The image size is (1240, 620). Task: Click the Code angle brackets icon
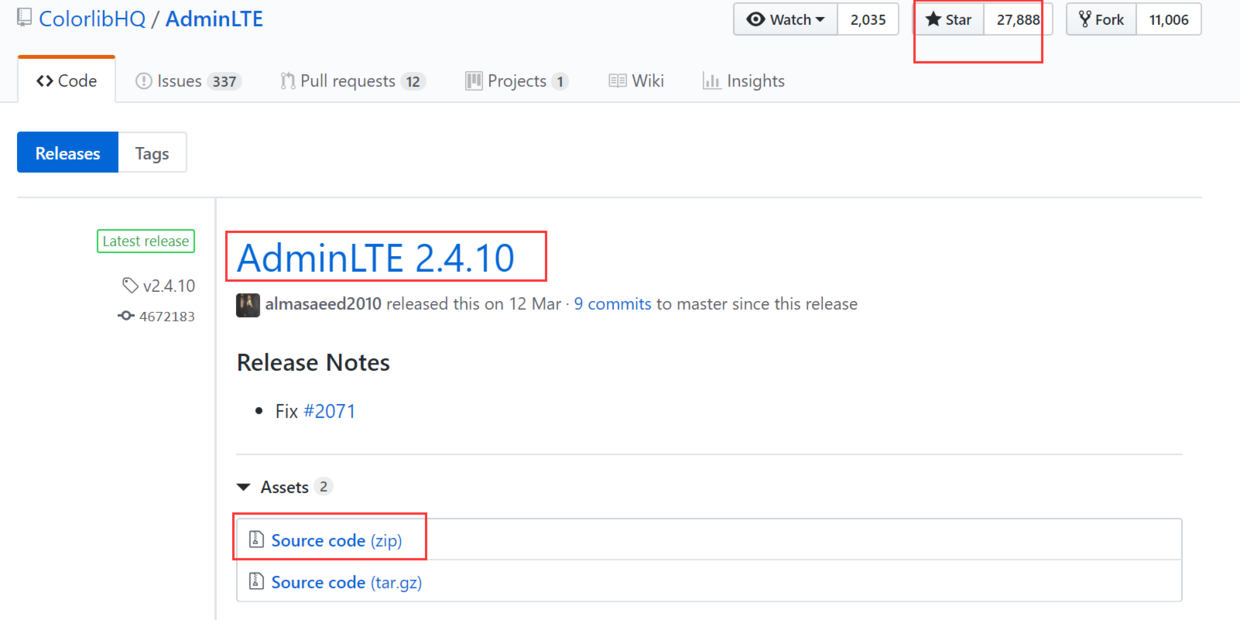pyautogui.click(x=45, y=81)
